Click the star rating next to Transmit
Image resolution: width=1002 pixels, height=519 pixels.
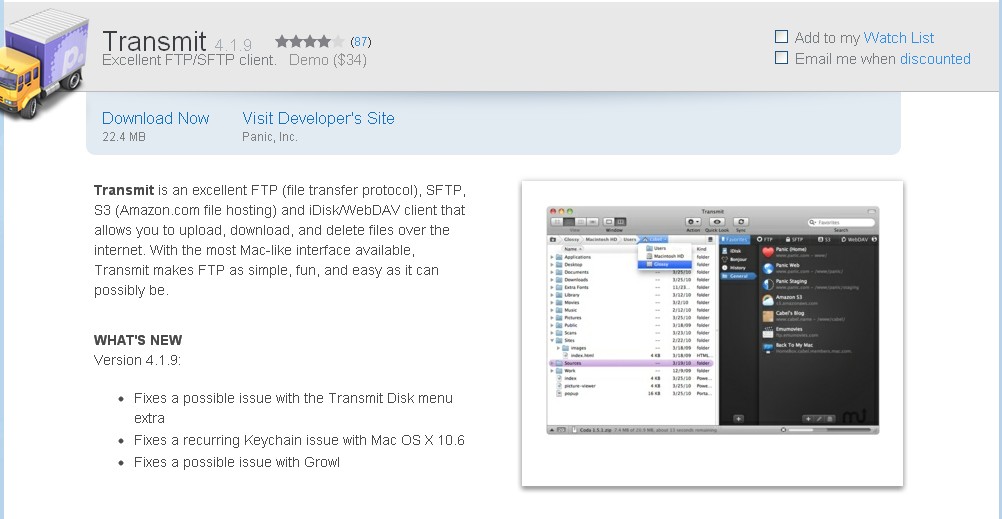309,42
